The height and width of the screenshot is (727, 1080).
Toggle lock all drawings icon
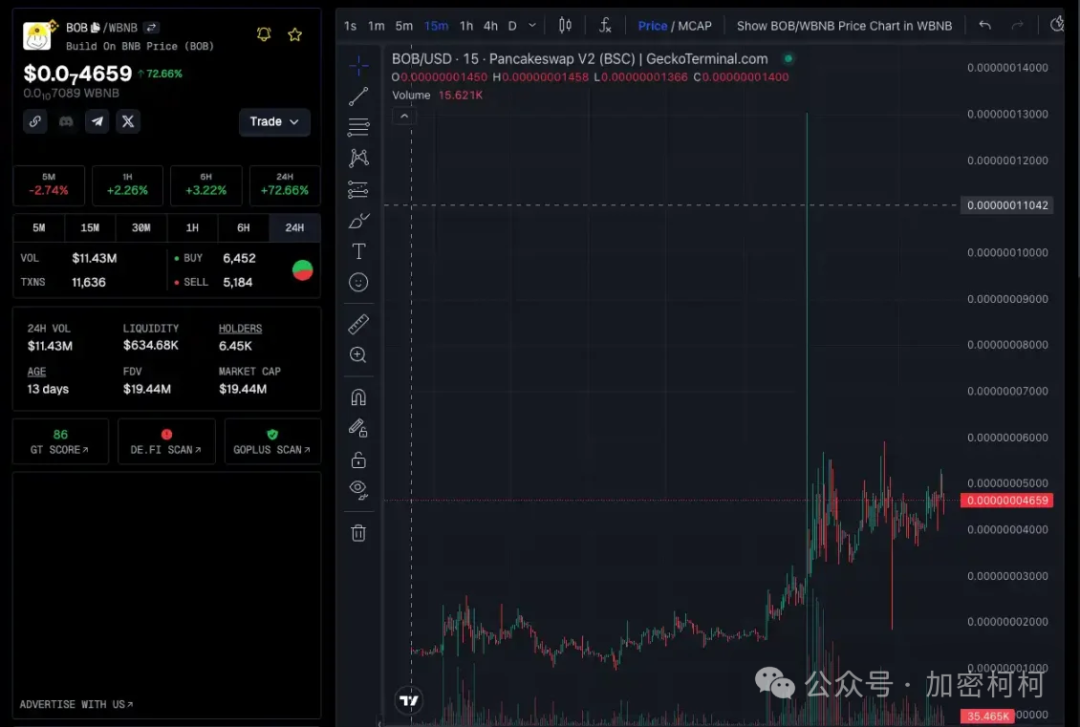point(358,460)
